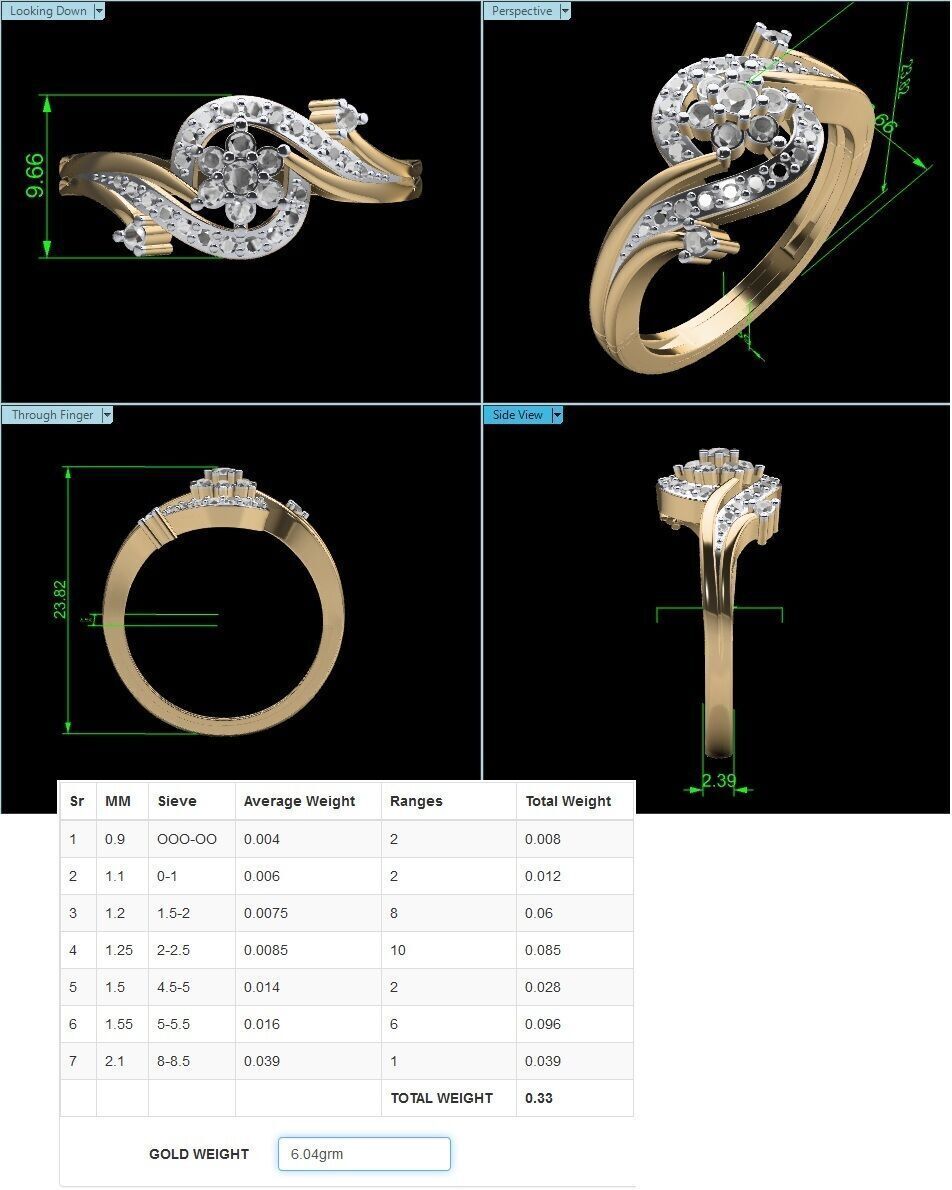Click MM value 1.25
Screen dimensions: 952x1190
118,950
